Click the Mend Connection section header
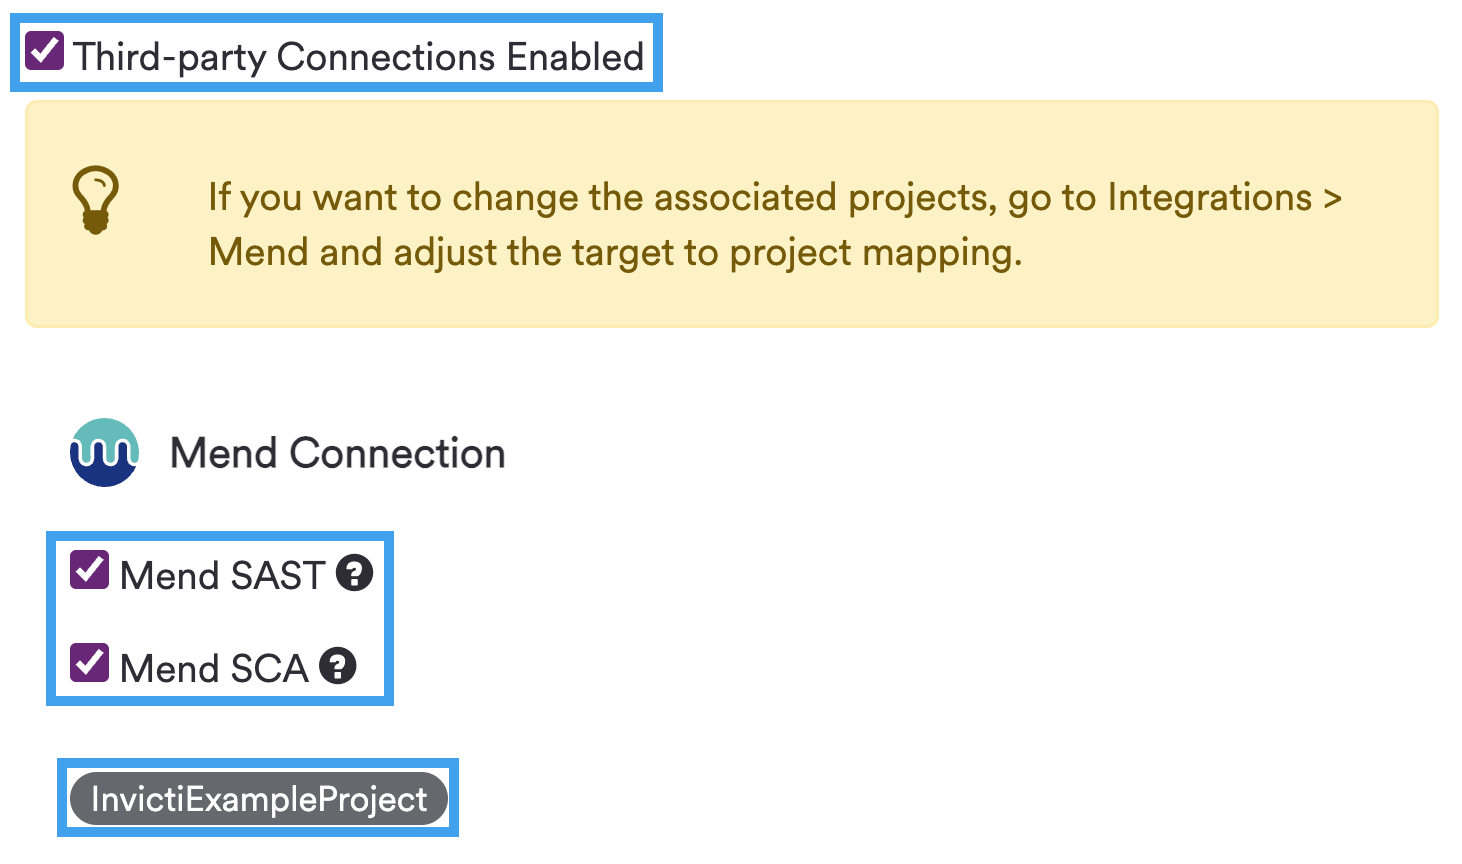Viewport: 1462px width, 864px height. 338,452
